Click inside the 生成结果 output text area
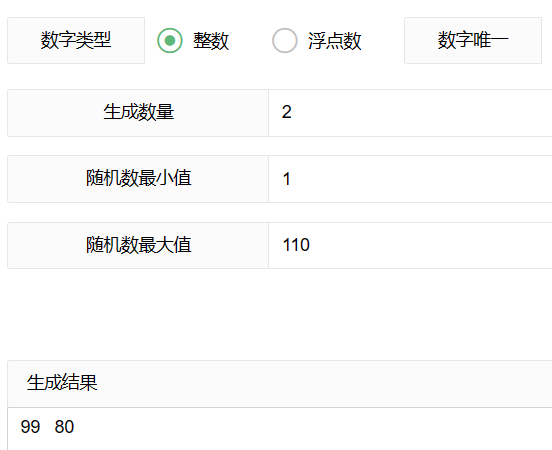The height and width of the screenshot is (450, 552). pos(280,429)
